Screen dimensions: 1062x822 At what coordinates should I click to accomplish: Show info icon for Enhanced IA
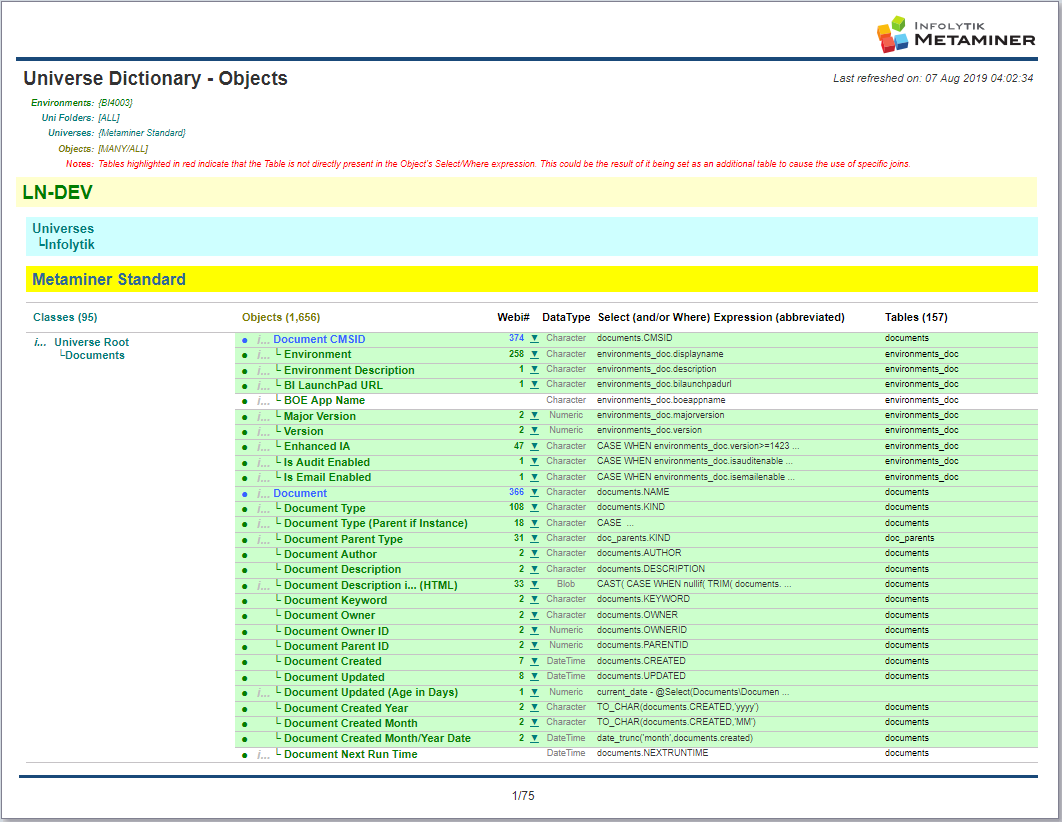(x=263, y=447)
